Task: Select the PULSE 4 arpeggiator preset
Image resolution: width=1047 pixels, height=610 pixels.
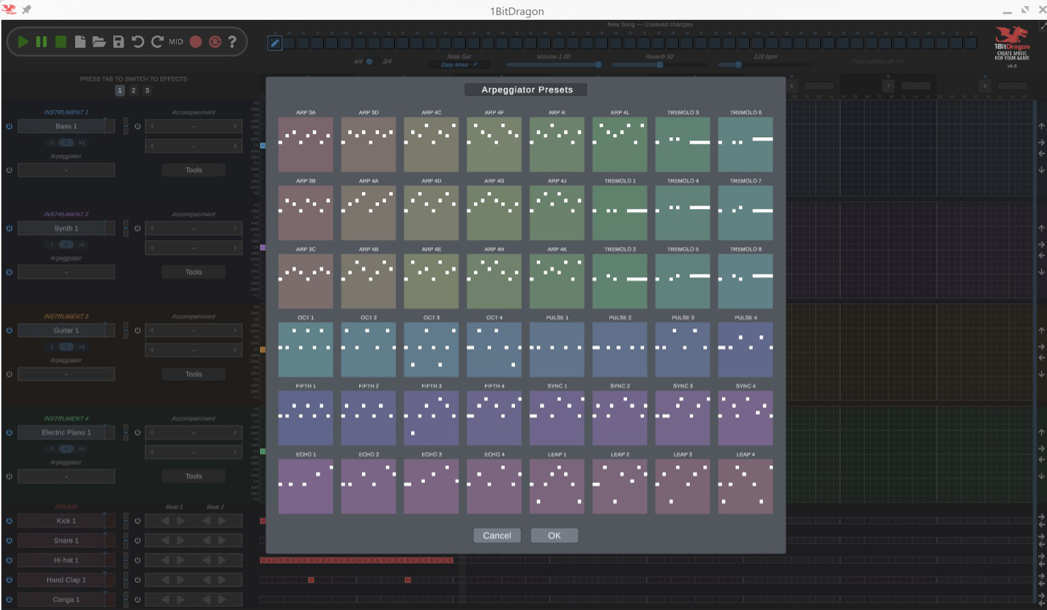Action: pyautogui.click(x=745, y=349)
